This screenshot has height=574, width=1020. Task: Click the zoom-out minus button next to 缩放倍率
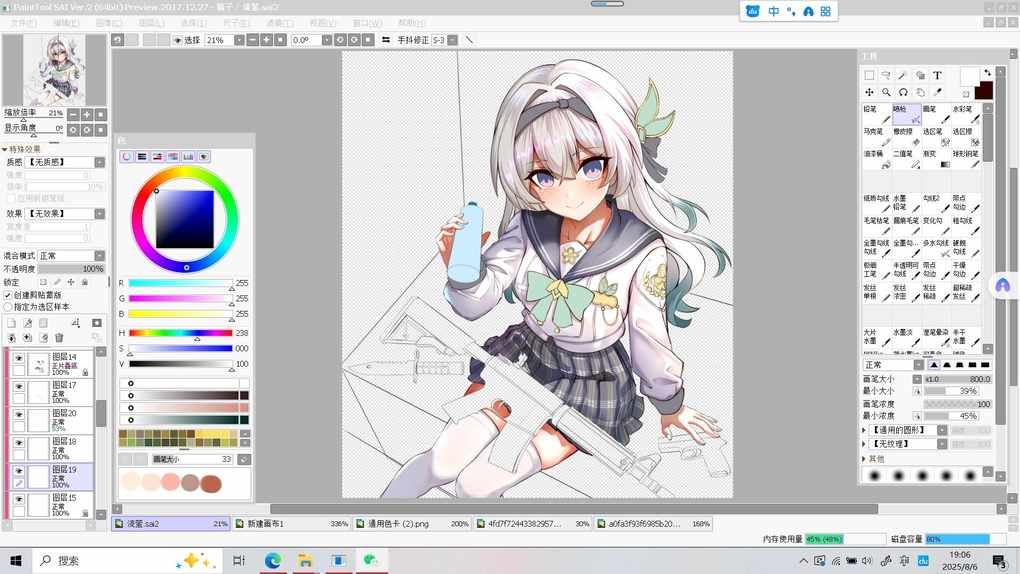click(x=74, y=115)
